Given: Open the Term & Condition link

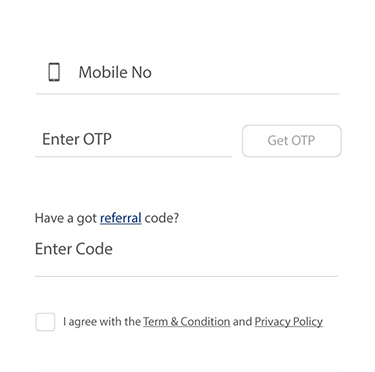Looking at the screenshot, I should (x=187, y=322).
